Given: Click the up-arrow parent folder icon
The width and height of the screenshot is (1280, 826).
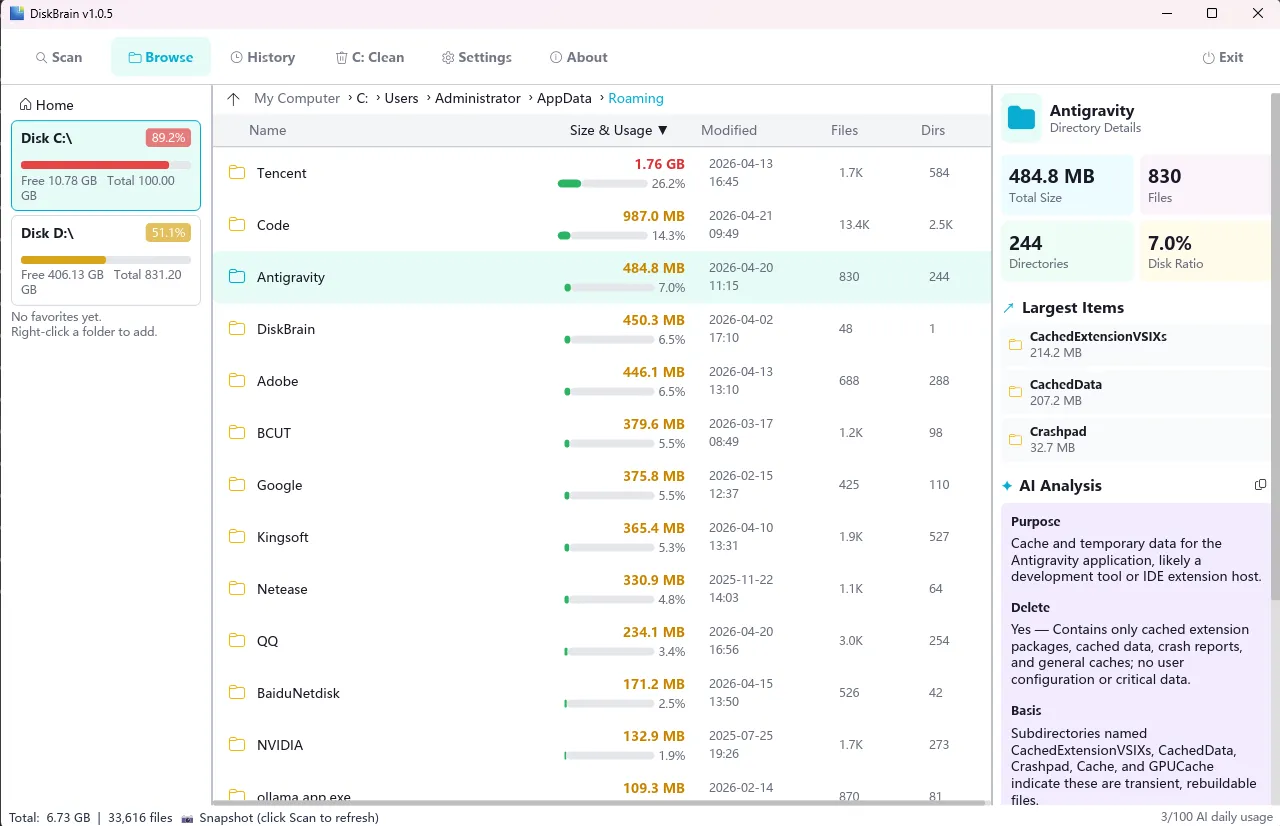Looking at the screenshot, I should [233, 99].
